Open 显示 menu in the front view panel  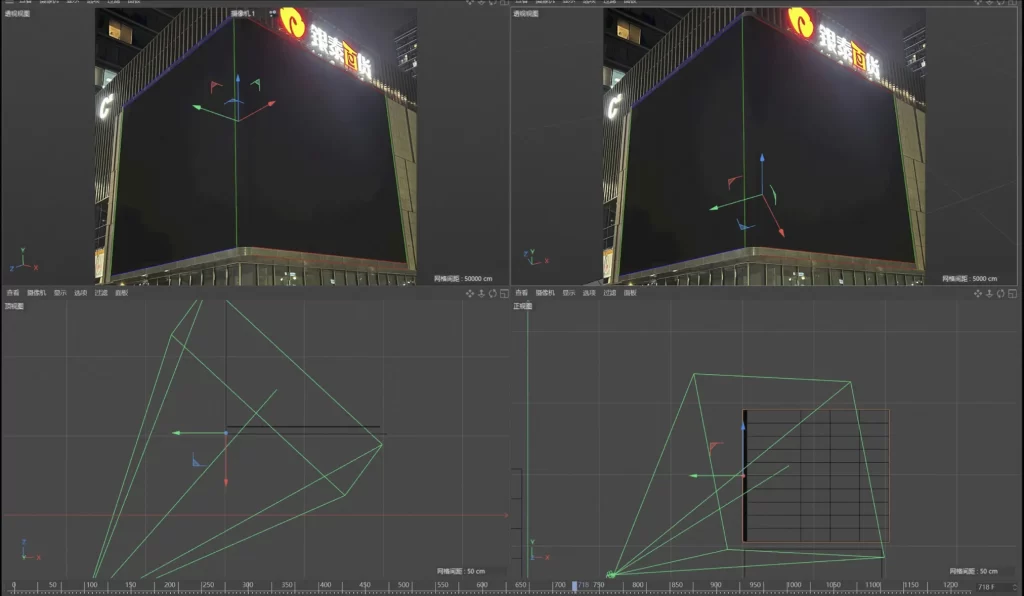pos(569,293)
